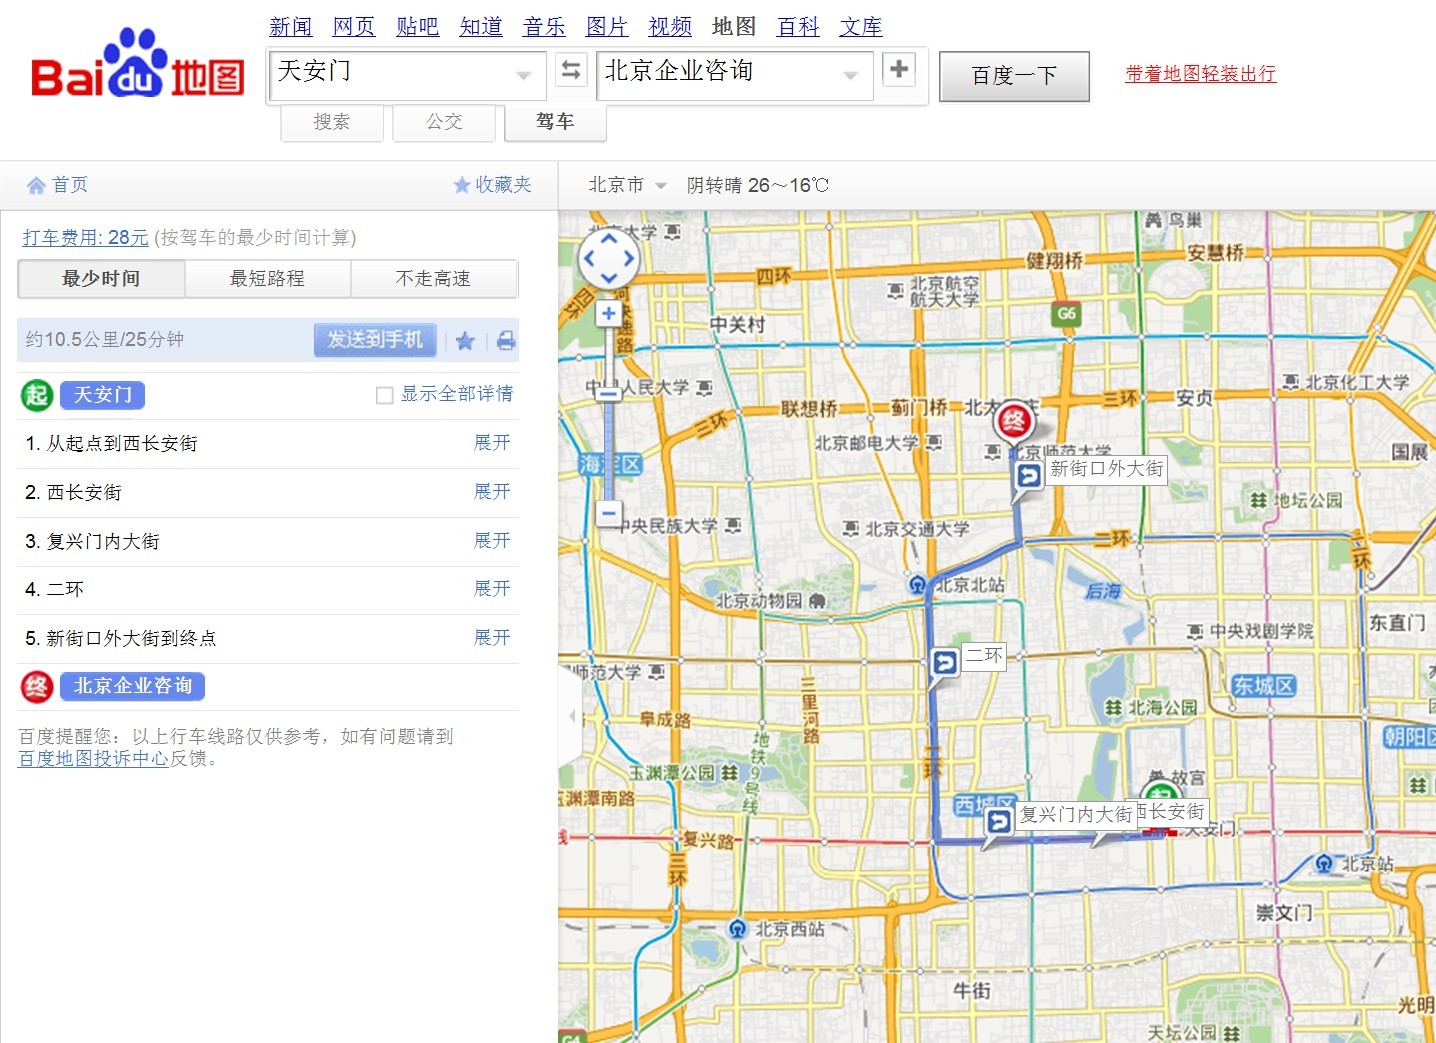Expand step 1 从起点到西长安街
This screenshot has height=1043, width=1436.
tap(492, 443)
